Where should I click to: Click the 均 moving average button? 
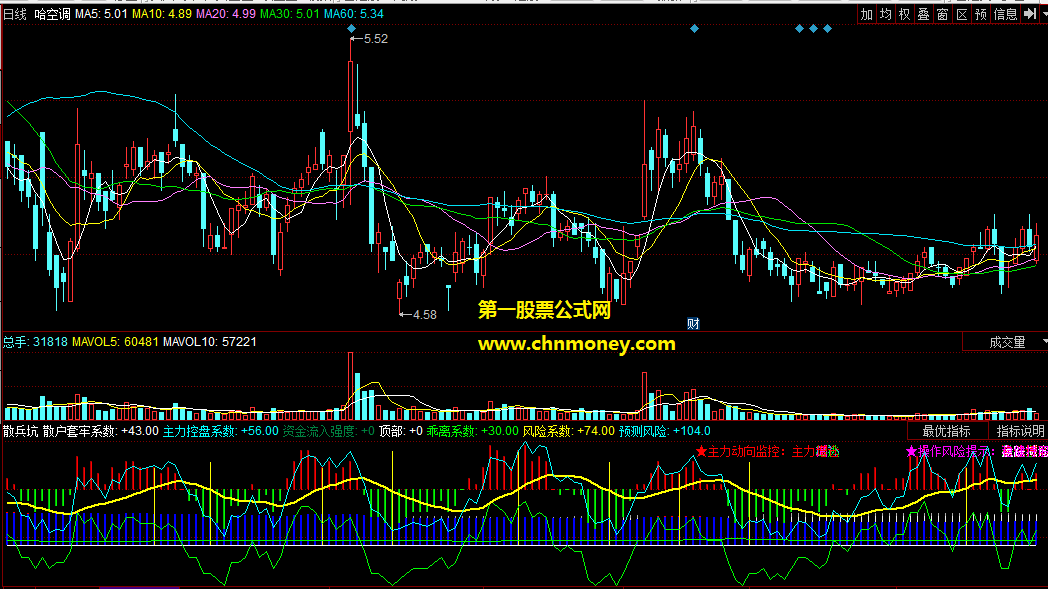pyautogui.click(x=886, y=14)
